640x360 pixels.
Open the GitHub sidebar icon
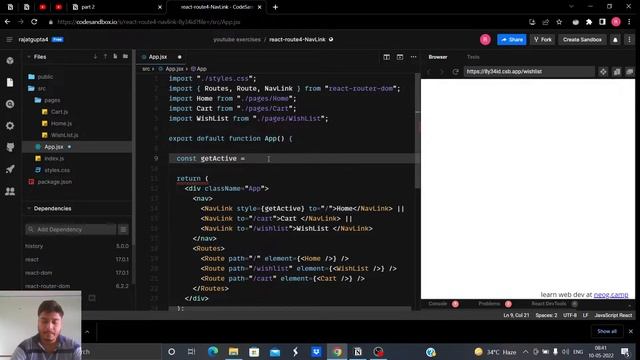click(x=10, y=147)
